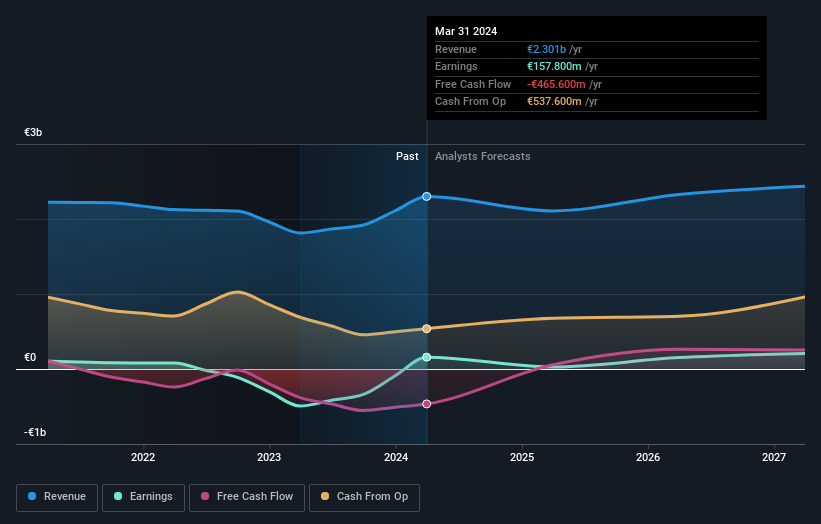This screenshot has width=821, height=524.
Task: Click the 2023 x-axis label
Action: click(269, 457)
